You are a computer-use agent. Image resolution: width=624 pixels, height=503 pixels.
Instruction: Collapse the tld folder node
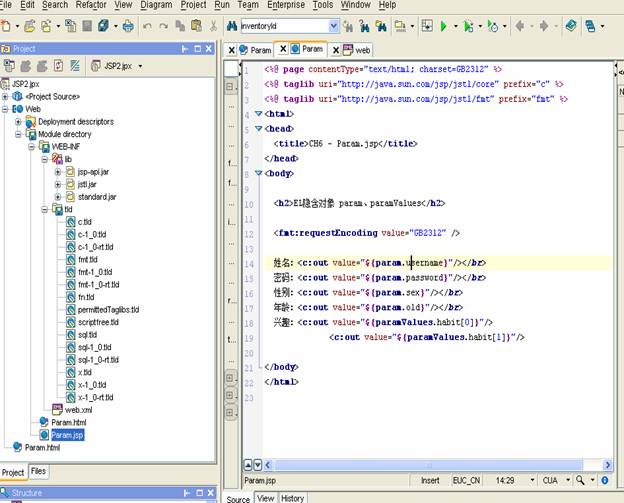click(x=45, y=209)
